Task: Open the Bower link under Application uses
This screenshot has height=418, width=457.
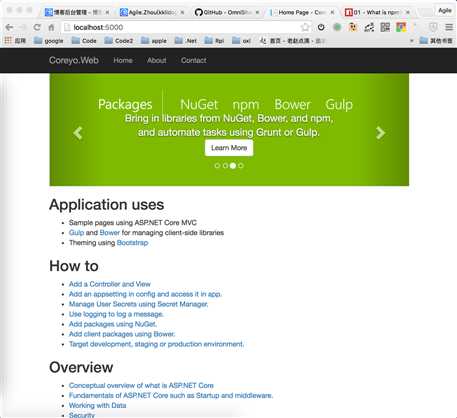Action: point(109,233)
